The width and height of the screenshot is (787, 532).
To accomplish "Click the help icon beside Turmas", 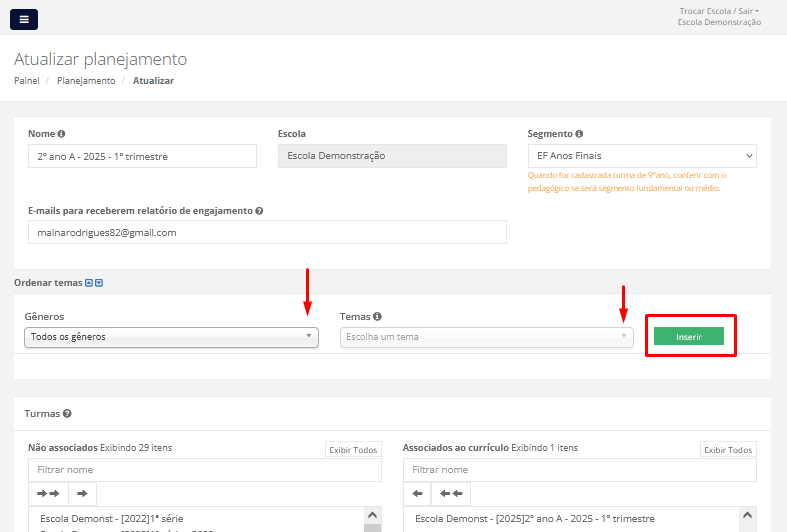I will tap(67, 414).
